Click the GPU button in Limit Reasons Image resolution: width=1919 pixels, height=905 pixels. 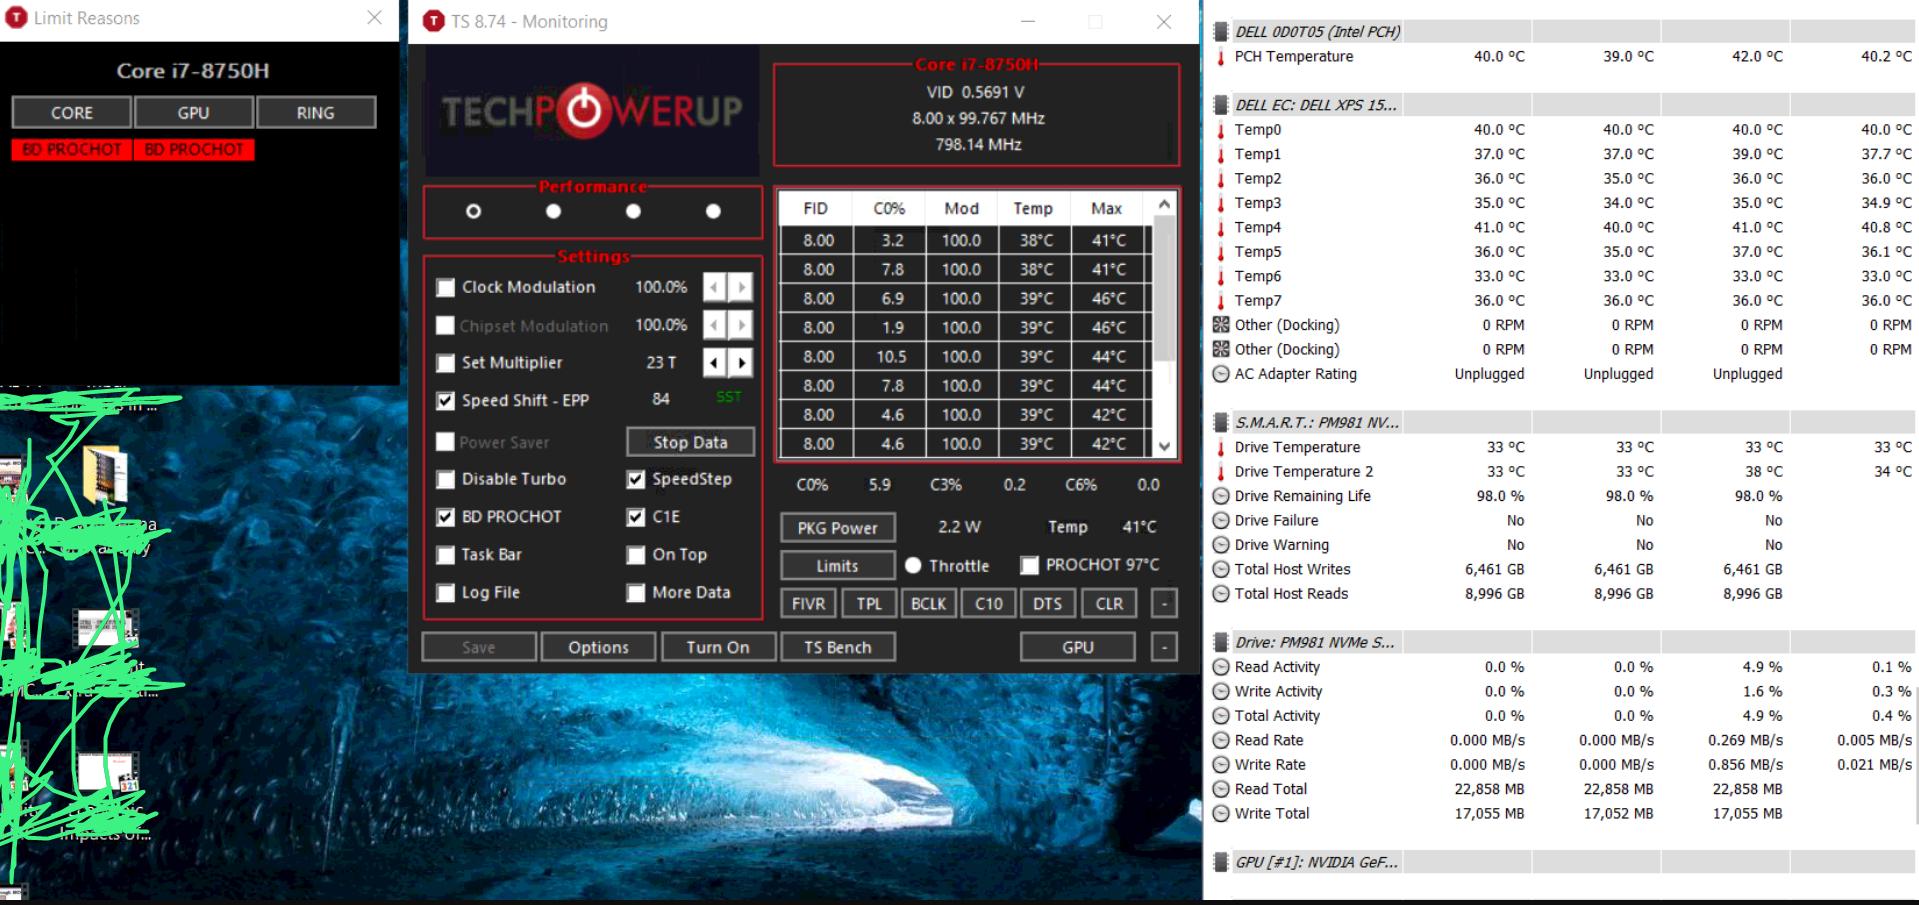(194, 113)
